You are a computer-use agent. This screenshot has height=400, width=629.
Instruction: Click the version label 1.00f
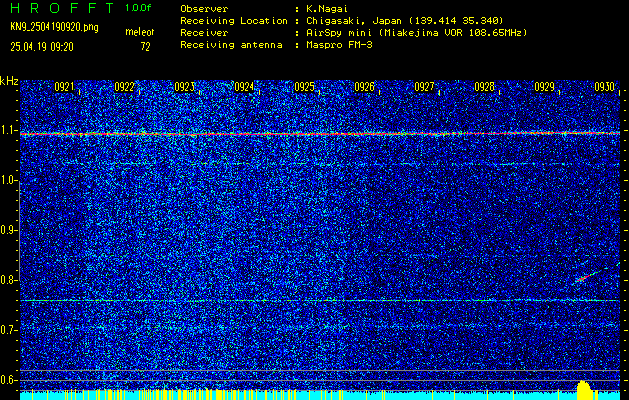point(138,8)
